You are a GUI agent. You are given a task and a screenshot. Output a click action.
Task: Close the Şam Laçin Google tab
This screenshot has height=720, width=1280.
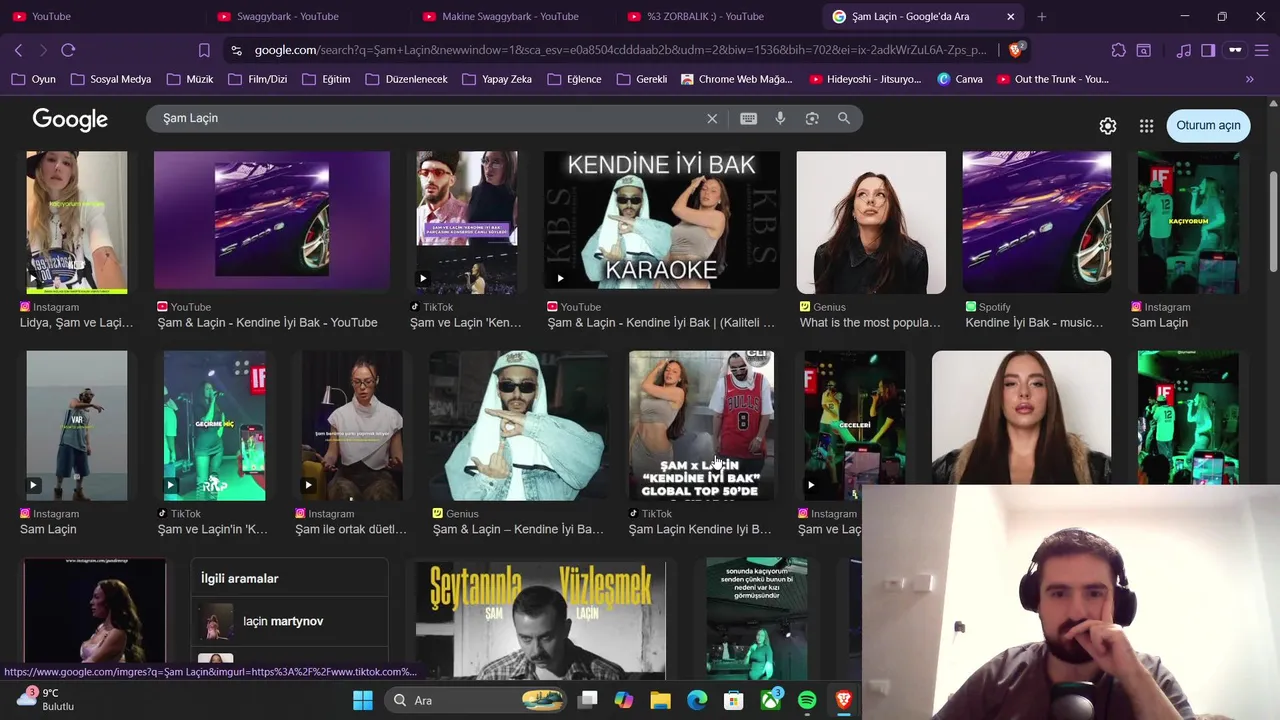(1010, 16)
